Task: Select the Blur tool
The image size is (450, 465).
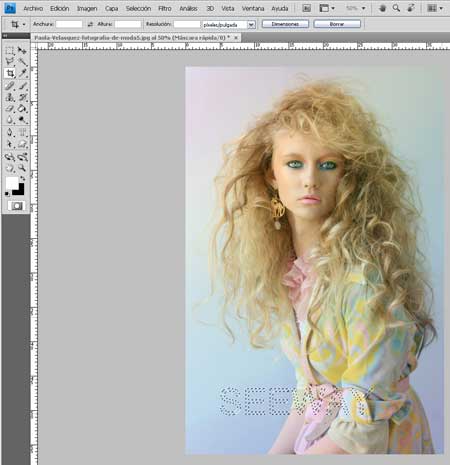Action: pyautogui.click(x=10, y=120)
